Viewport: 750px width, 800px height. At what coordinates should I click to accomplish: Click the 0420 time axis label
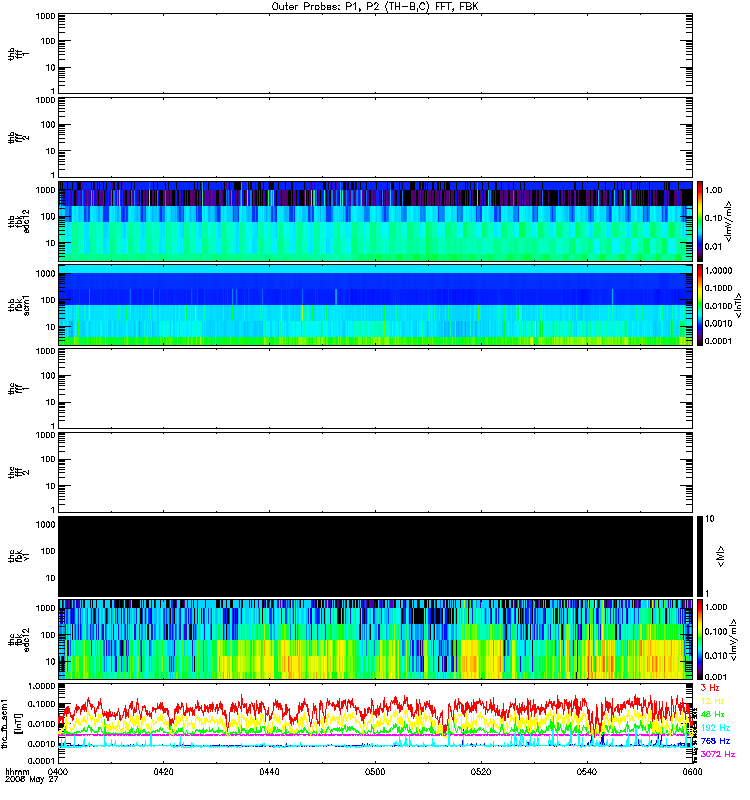[x=163, y=771]
